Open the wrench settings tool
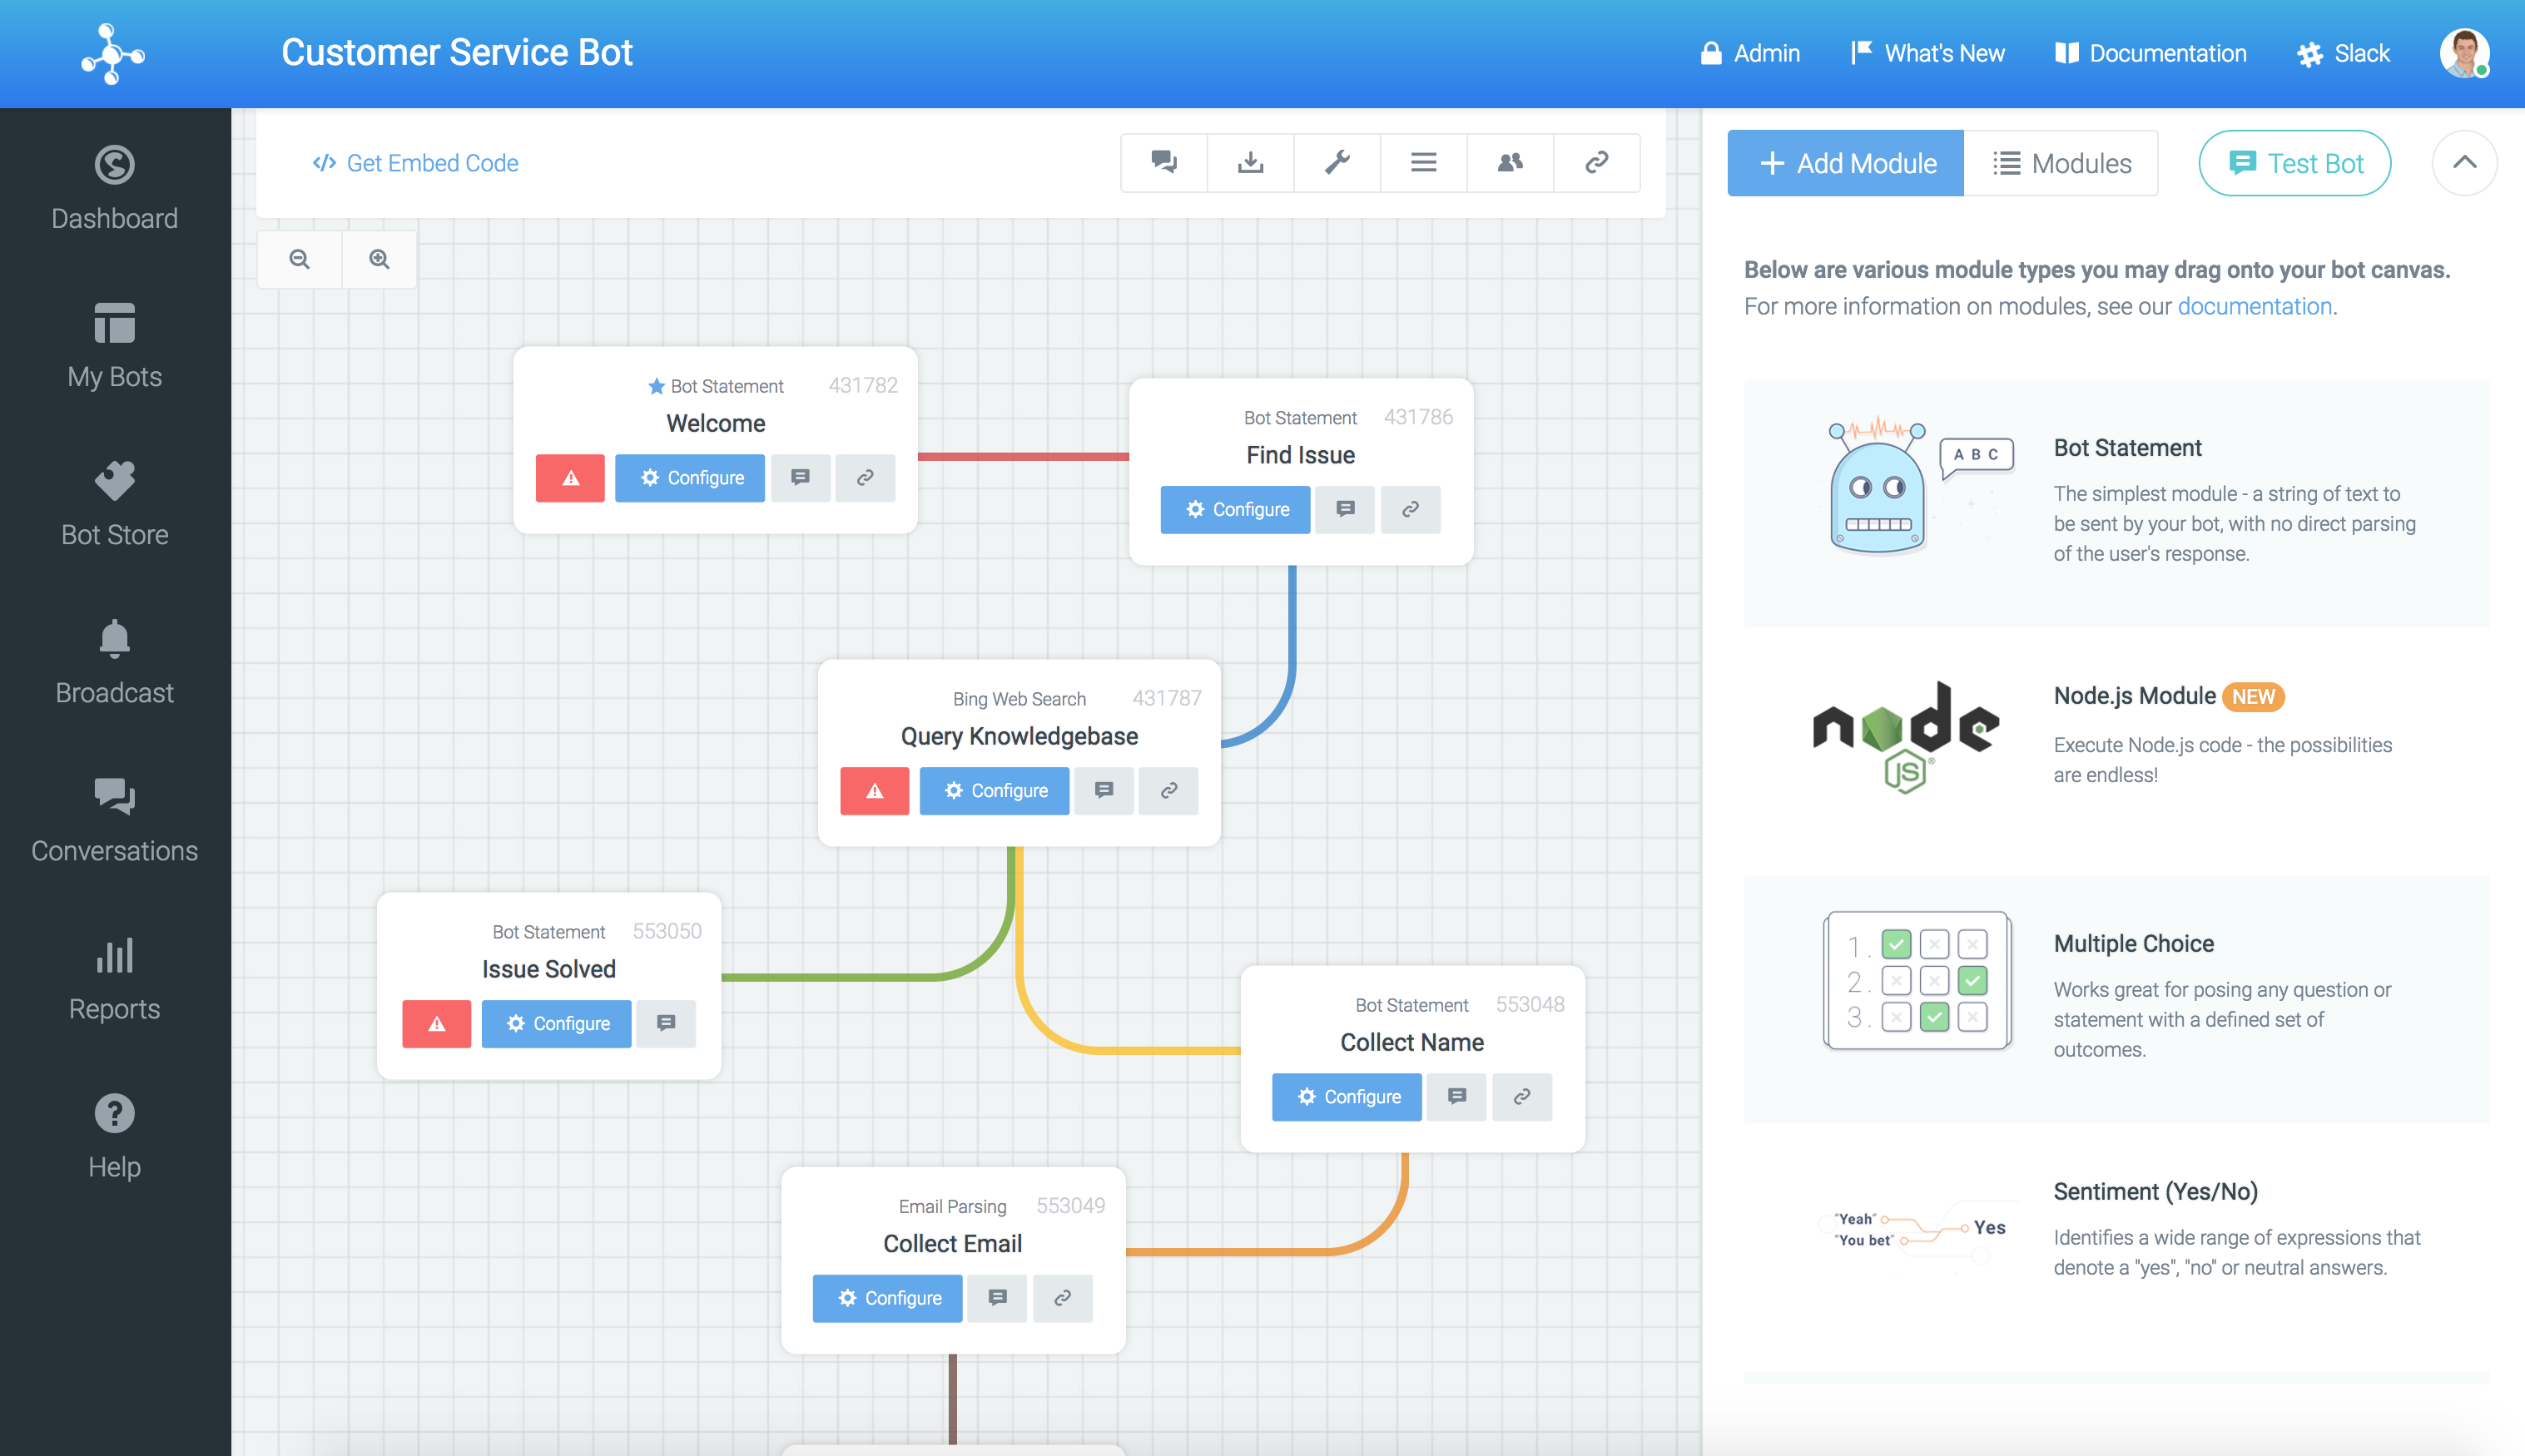The image size is (2525, 1456). 1337,162
